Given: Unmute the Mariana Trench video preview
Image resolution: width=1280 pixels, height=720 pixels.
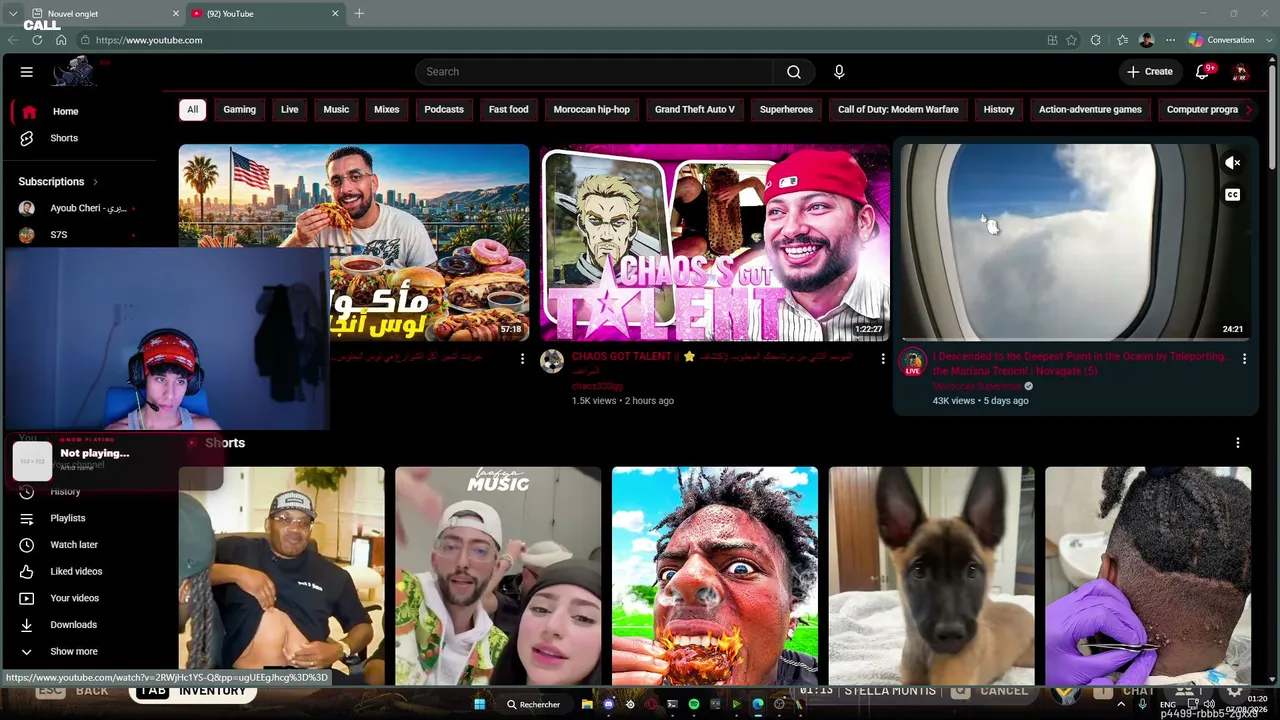Looking at the screenshot, I should (1233, 163).
